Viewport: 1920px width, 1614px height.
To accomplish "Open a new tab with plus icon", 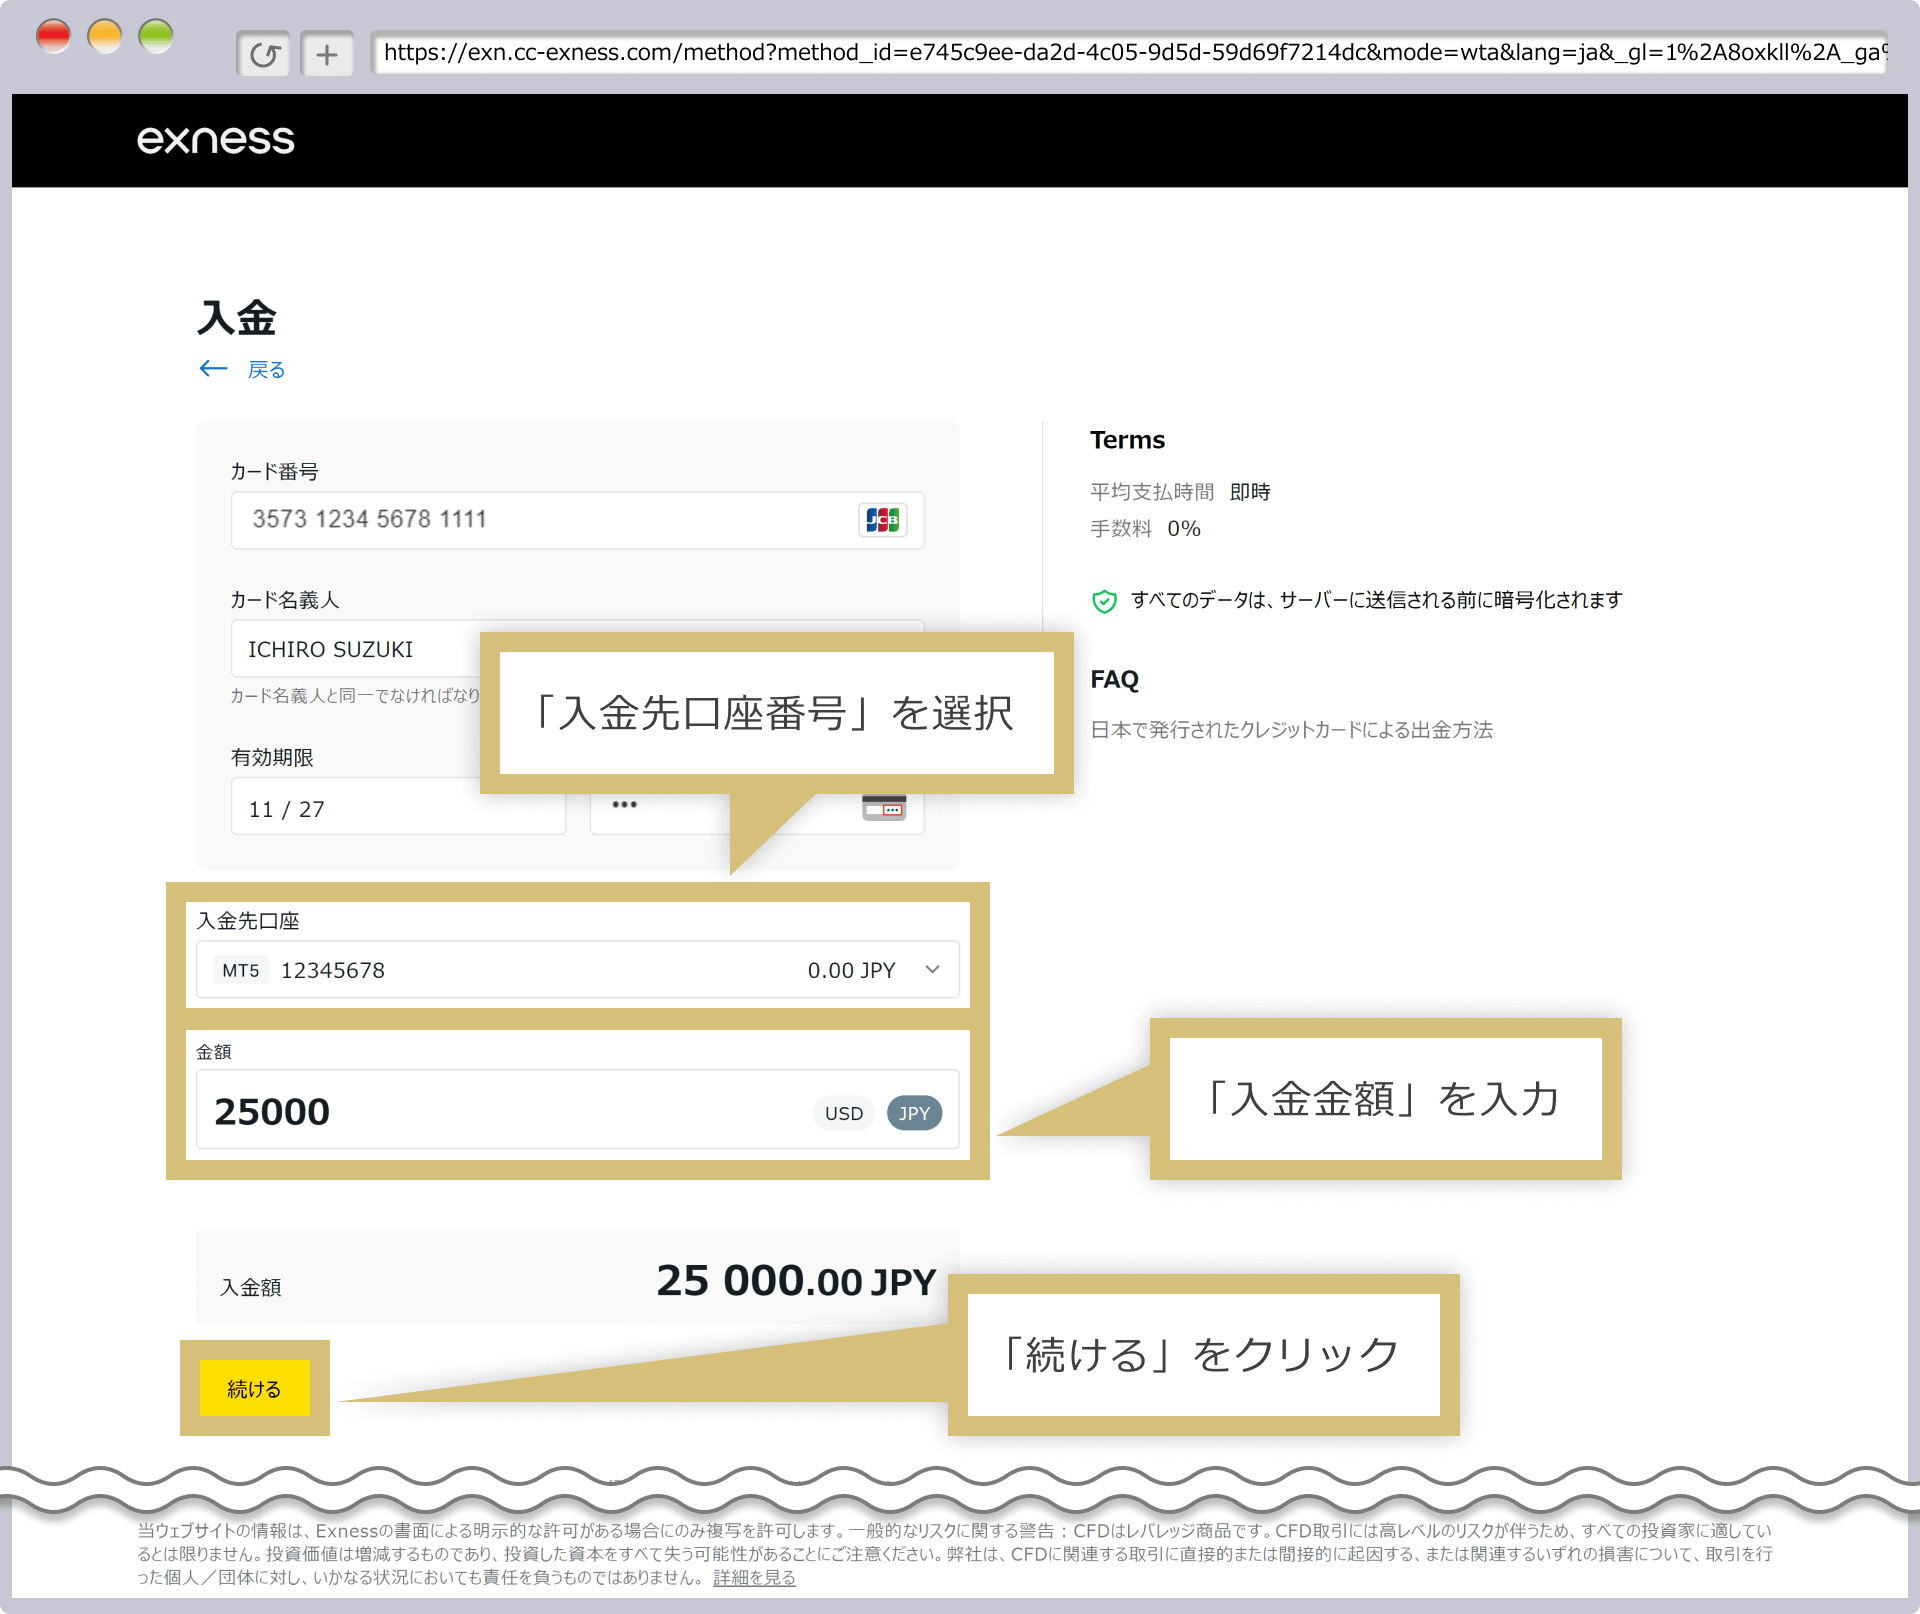I will coord(327,54).
